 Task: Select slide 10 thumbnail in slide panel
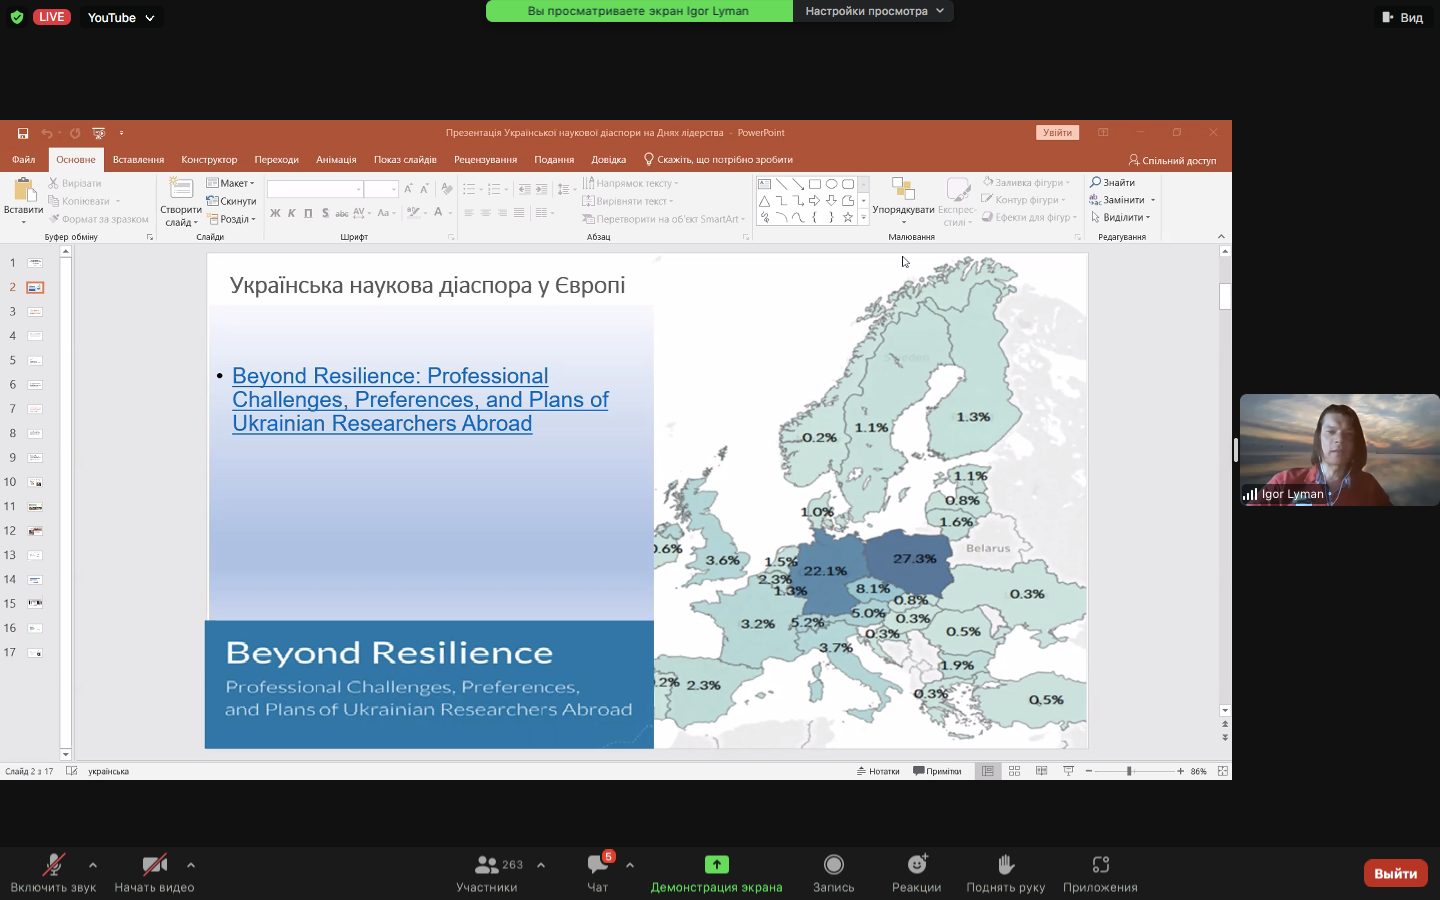coord(35,482)
